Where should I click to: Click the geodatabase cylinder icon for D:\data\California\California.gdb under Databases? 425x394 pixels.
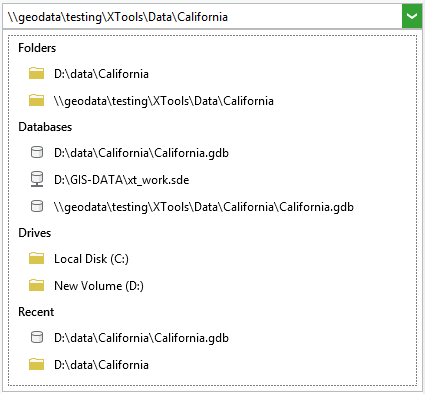pyautogui.click(x=37, y=152)
